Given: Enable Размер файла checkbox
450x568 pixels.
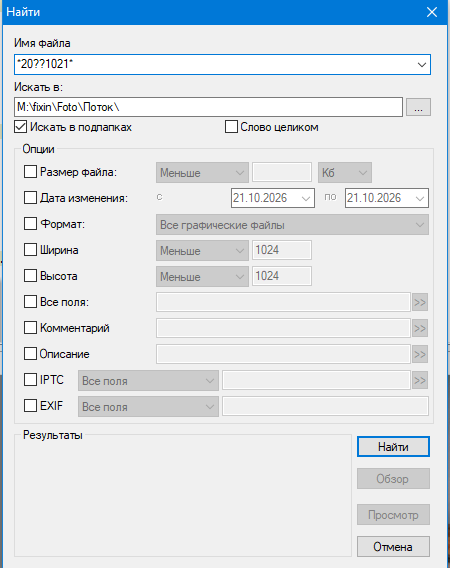Looking at the screenshot, I should point(30,172).
